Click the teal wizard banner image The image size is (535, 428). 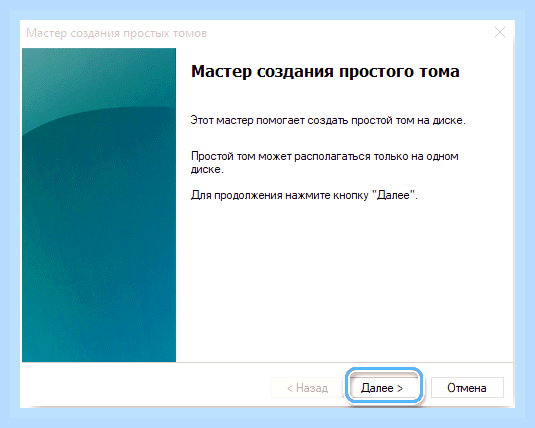(99, 205)
